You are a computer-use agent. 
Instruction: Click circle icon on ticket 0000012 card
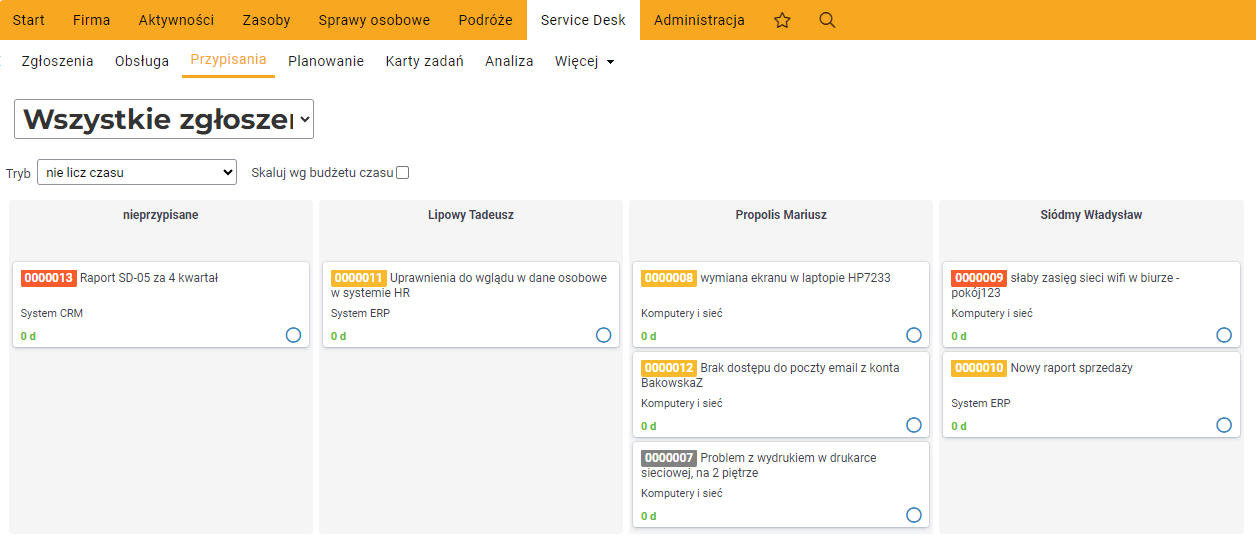pos(913,425)
